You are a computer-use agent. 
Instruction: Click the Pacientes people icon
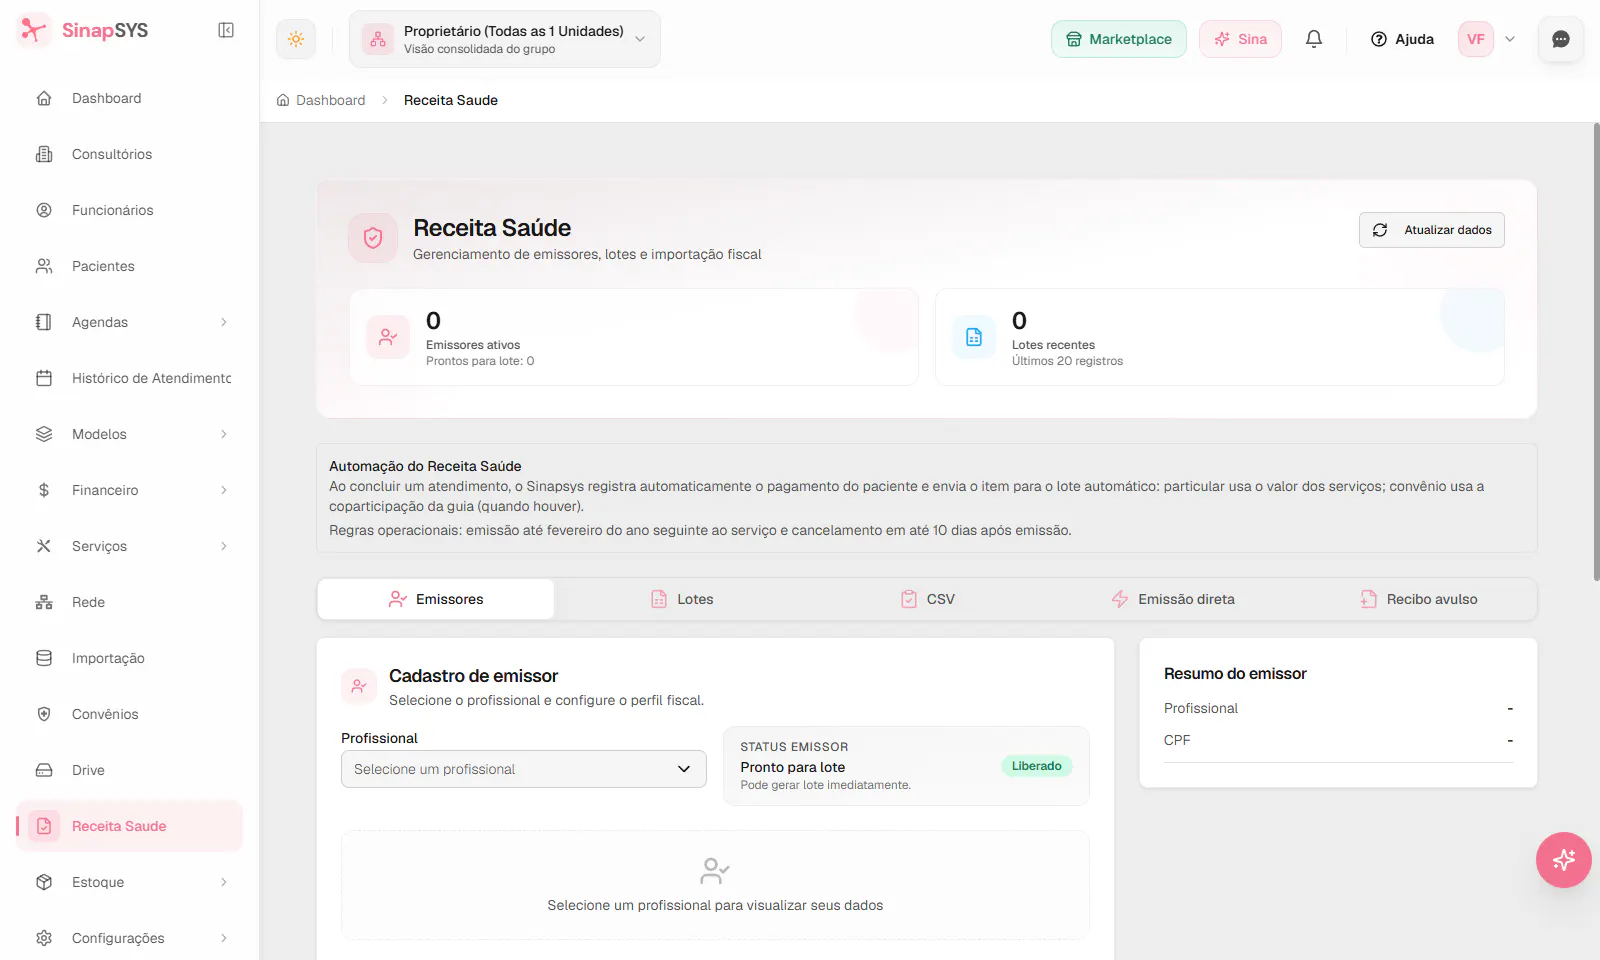coord(44,266)
